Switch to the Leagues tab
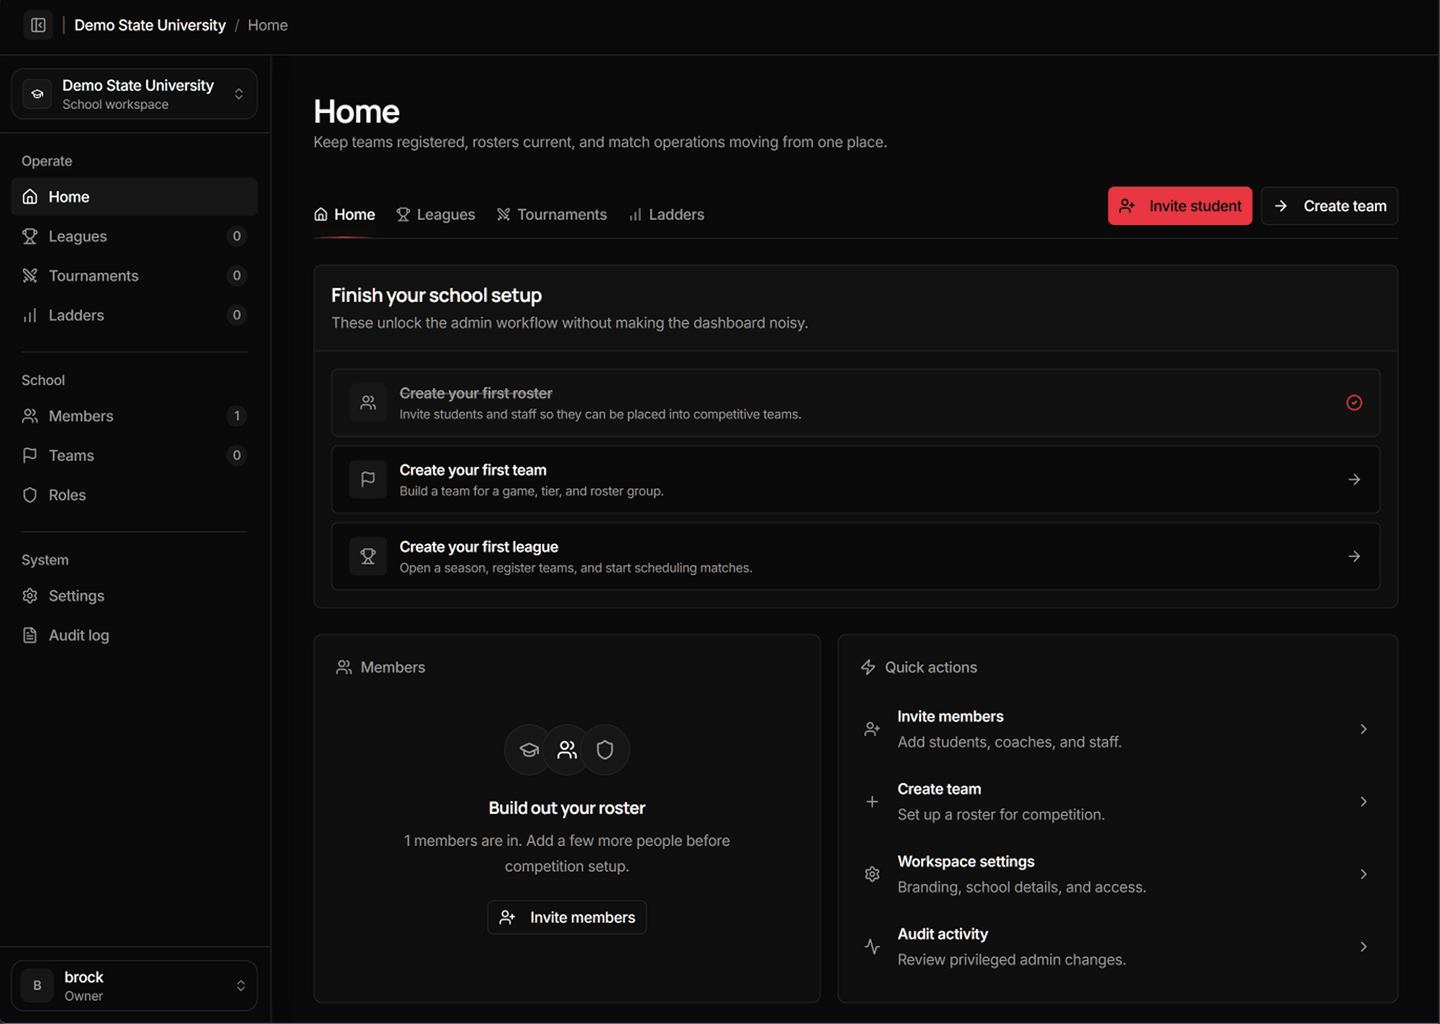Viewport: 1440px width, 1024px height. tap(435, 214)
